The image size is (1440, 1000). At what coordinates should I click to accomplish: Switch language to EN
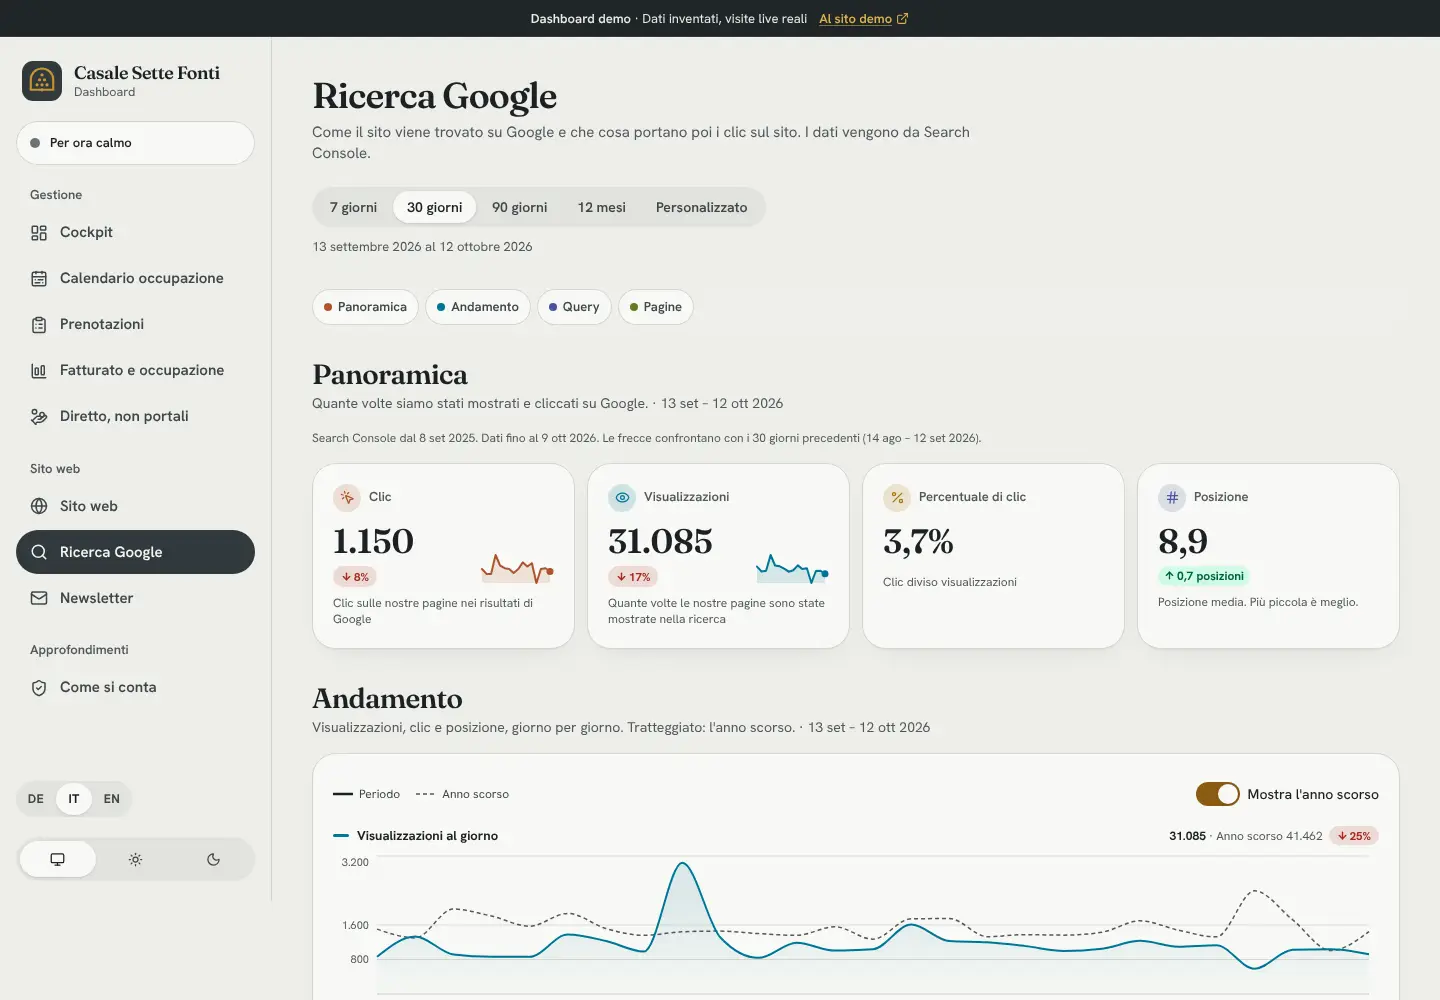[x=112, y=799]
